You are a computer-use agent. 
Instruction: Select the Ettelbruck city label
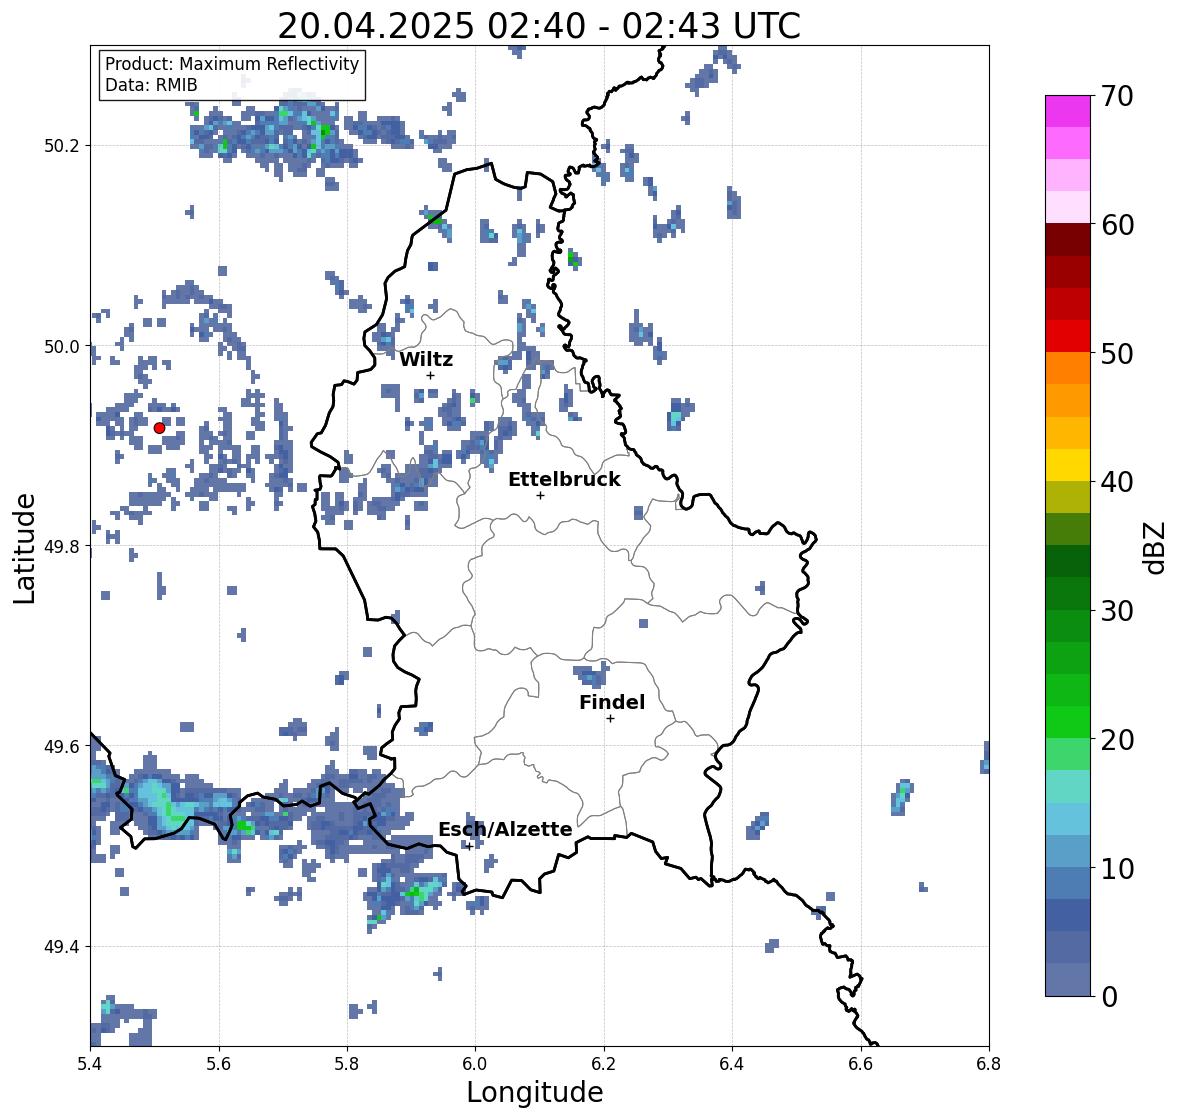point(565,480)
